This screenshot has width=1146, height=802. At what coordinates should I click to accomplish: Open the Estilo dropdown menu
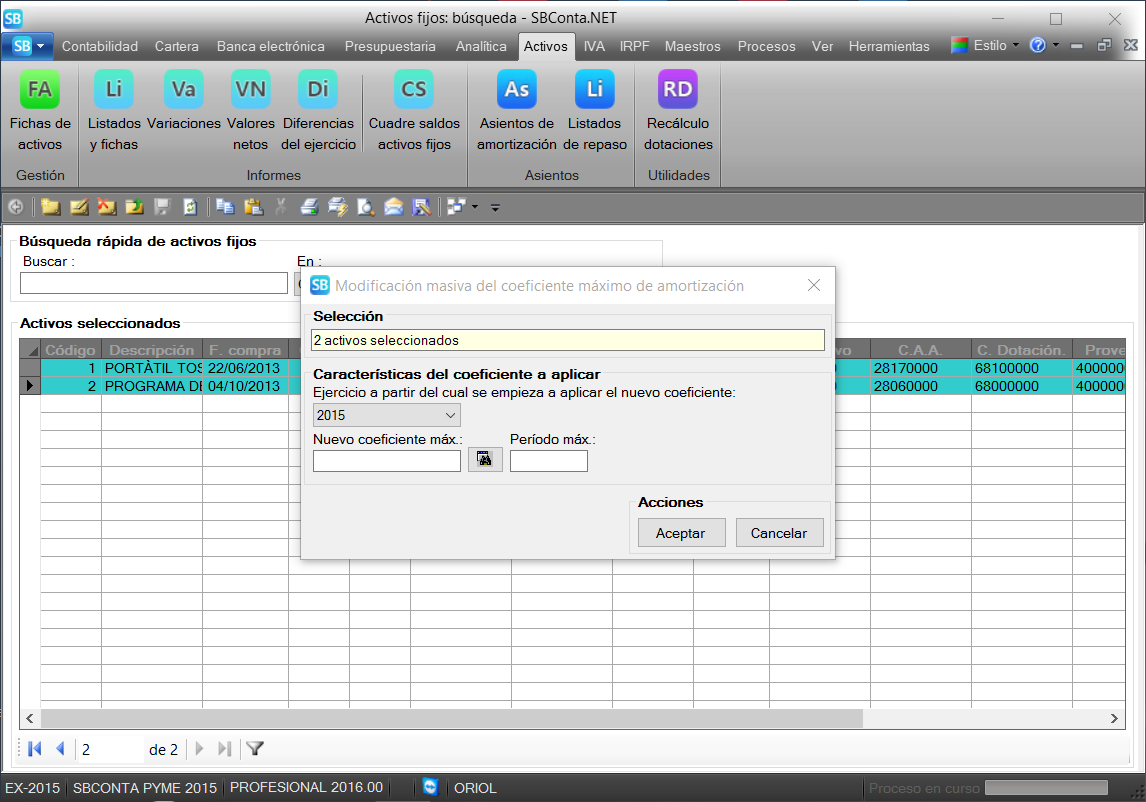pos(985,46)
